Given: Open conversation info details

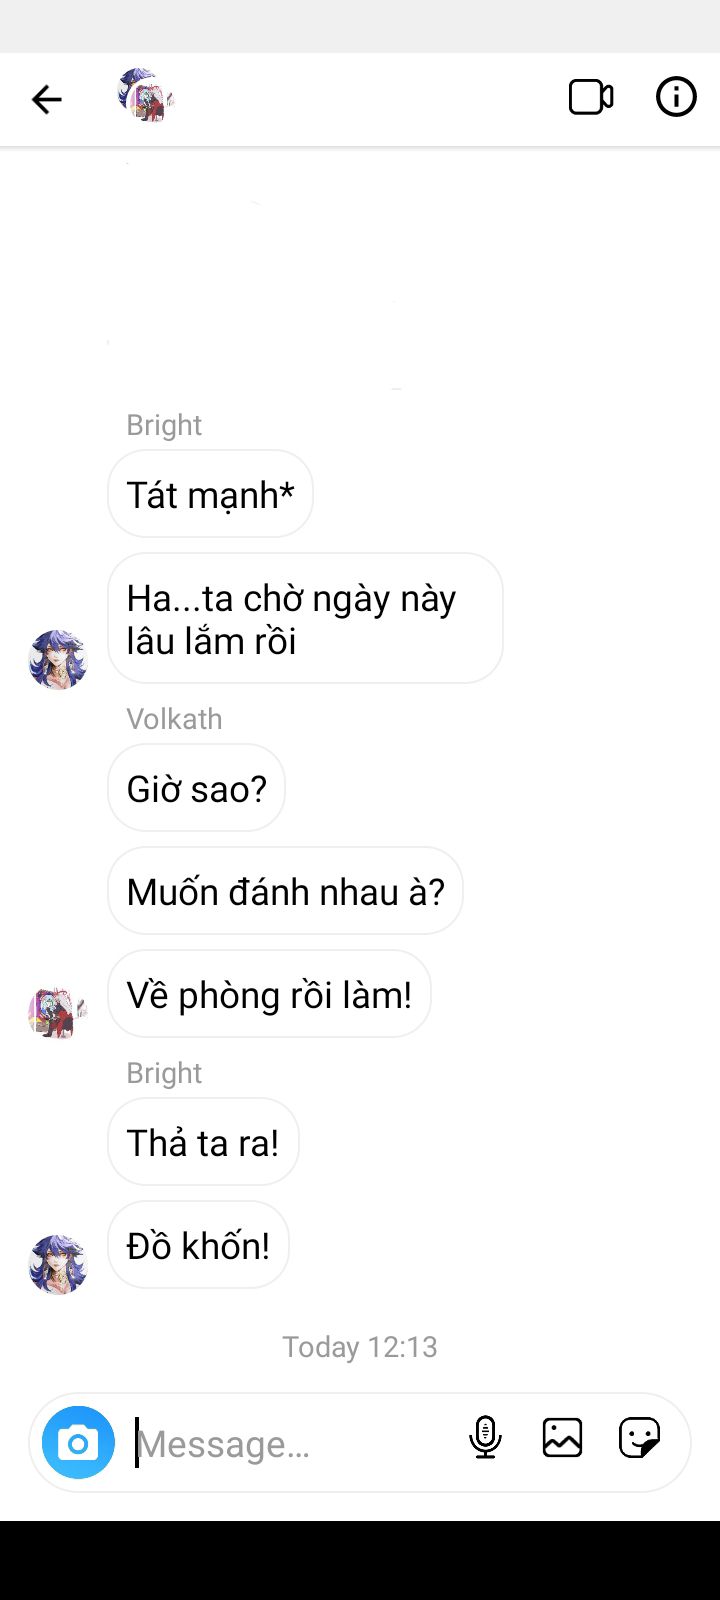Looking at the screenshot, I should pyautogui.click(x=676, y=97).
